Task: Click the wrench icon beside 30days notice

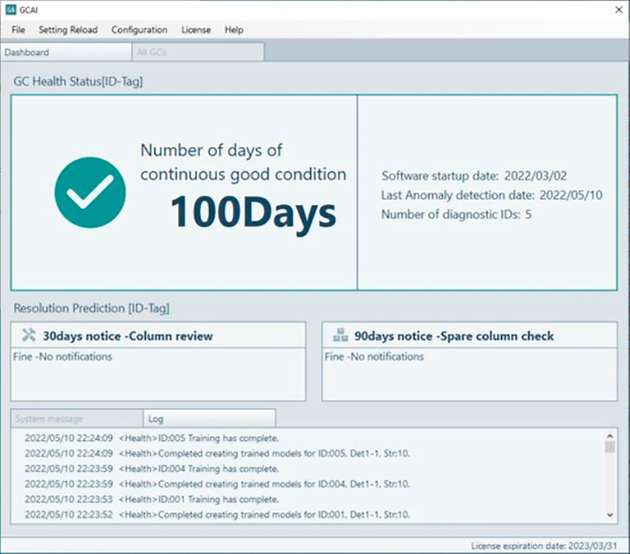Action: click(x=27, y=336)
